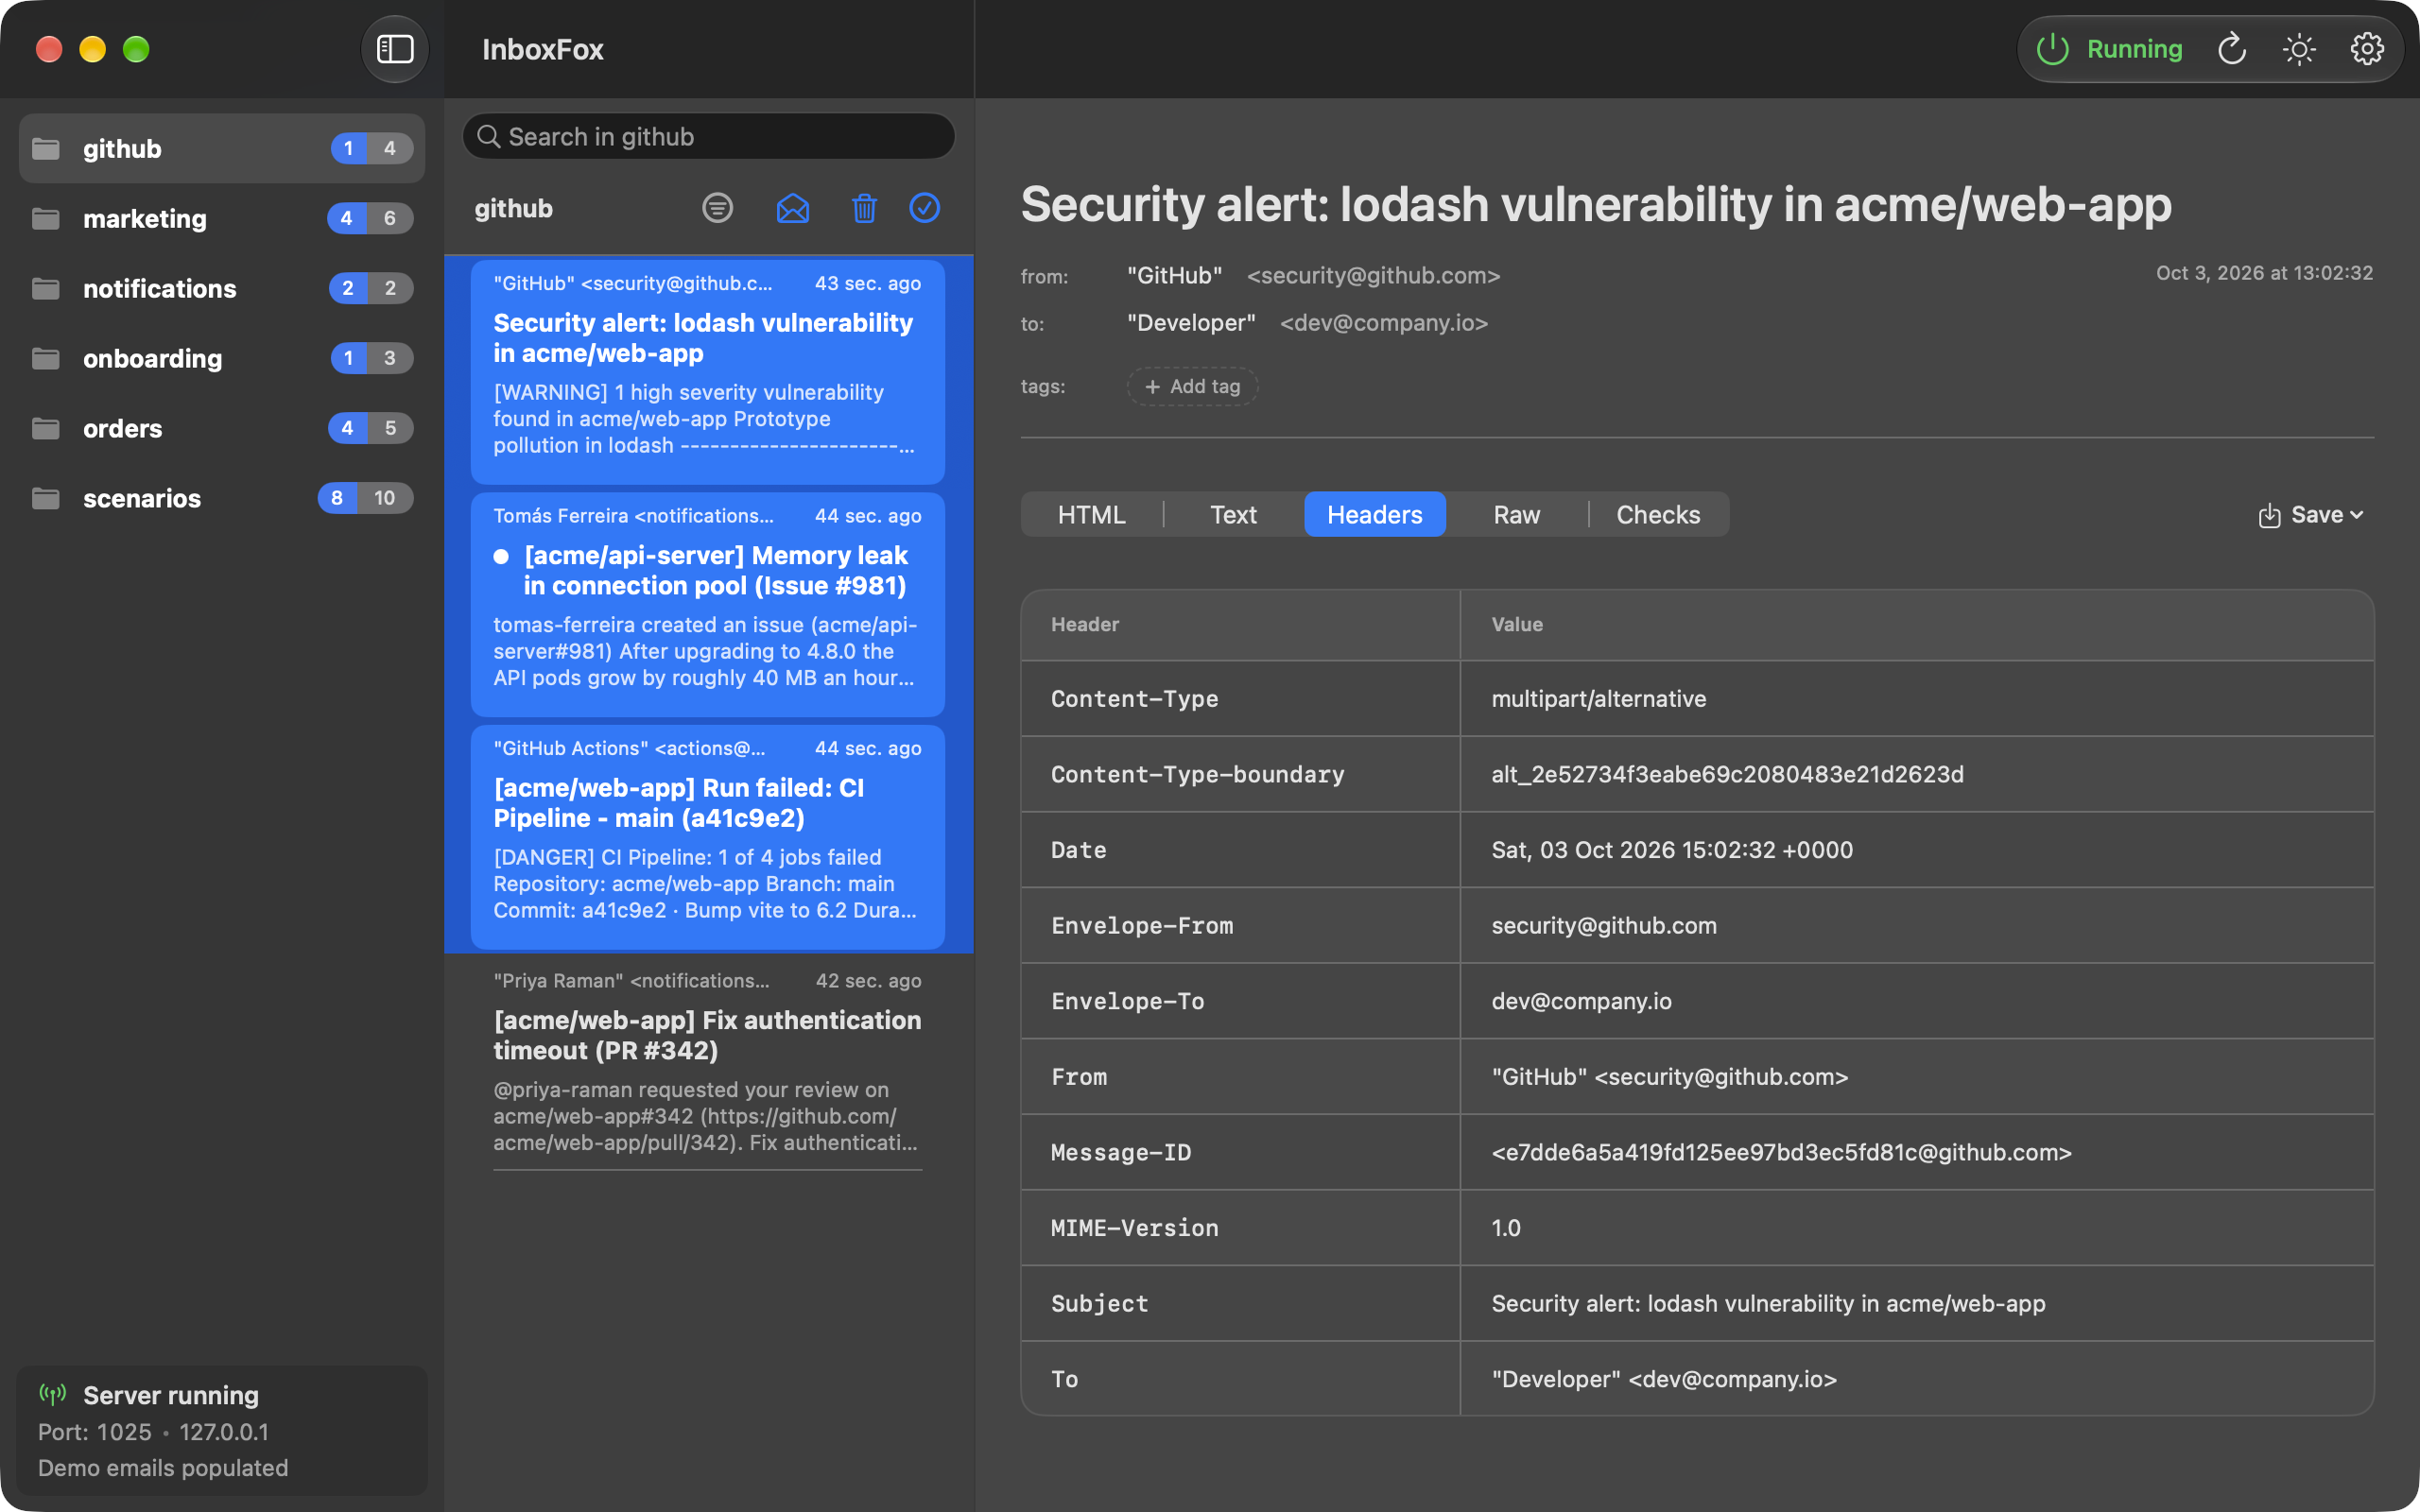Select the Headers tab
Image resolution: width=2420 pixels, height=1512 pixels.
point(1374,514)
